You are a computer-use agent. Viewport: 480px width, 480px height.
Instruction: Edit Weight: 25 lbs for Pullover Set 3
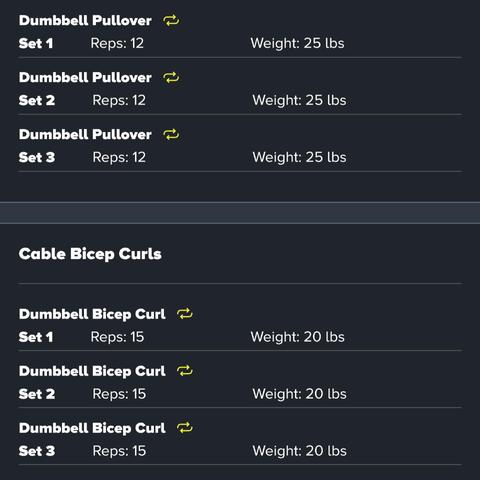click(299, 157)
